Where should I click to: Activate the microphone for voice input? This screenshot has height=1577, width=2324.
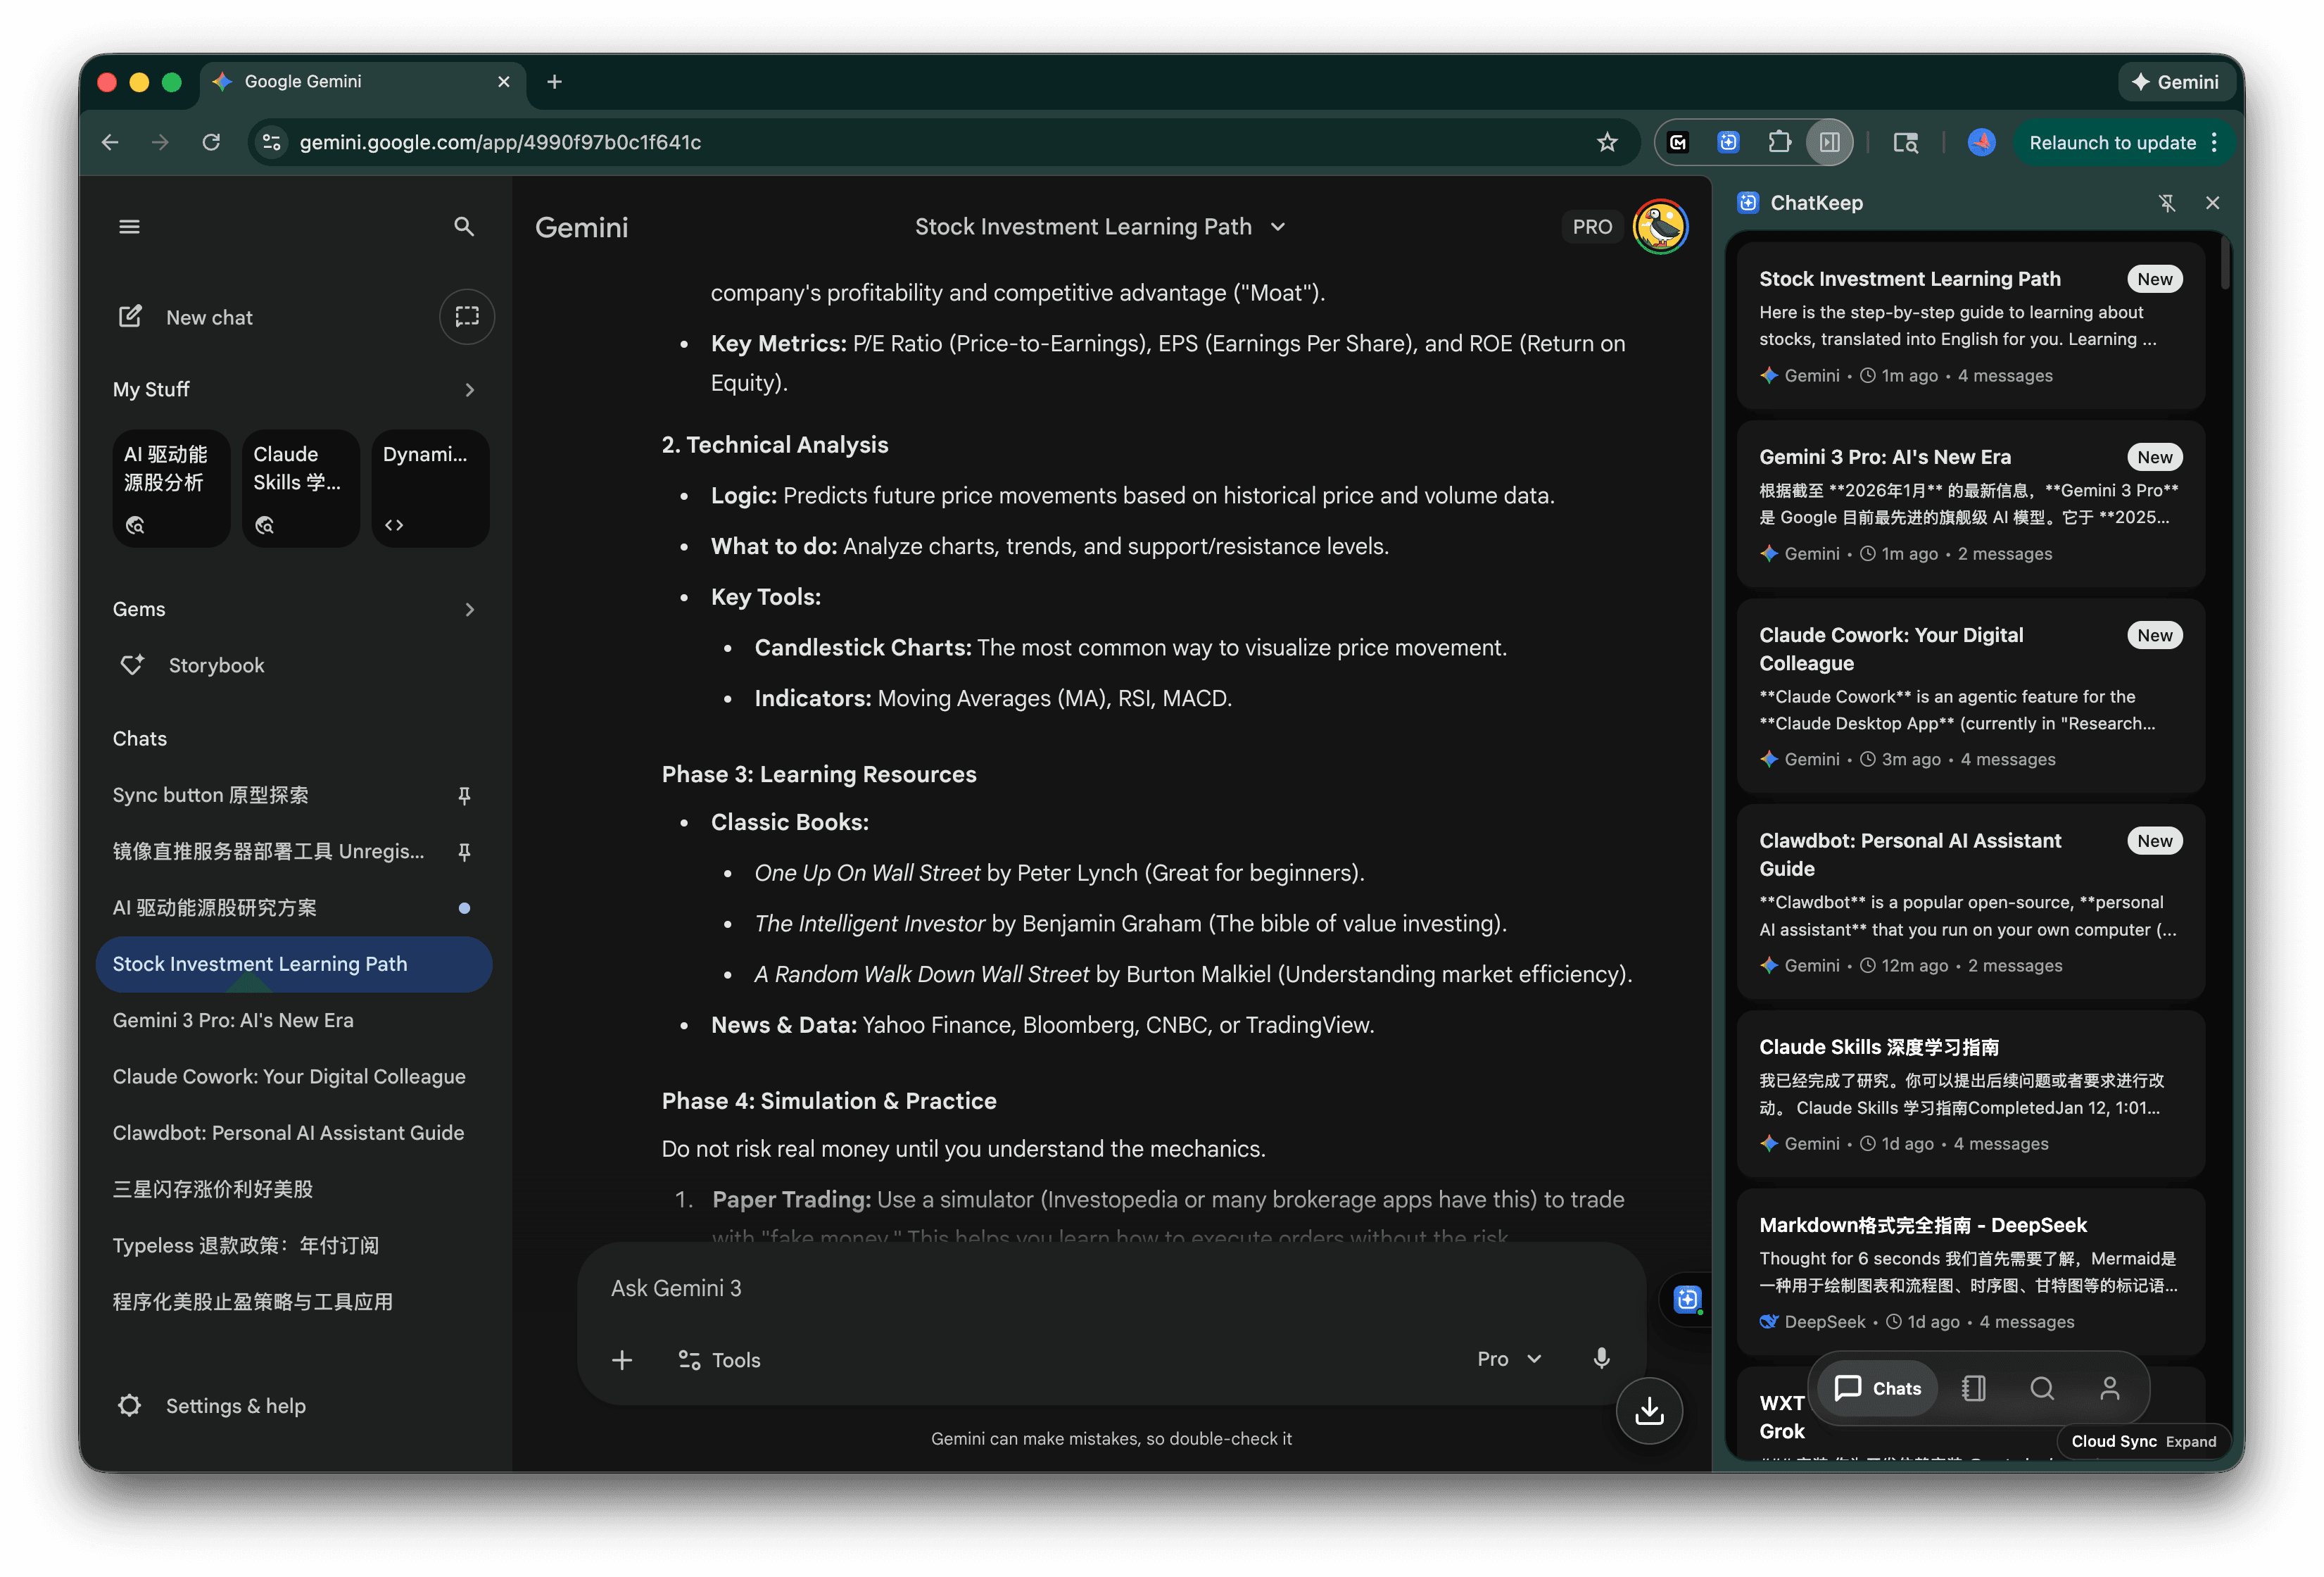tap(1600, 1359)
